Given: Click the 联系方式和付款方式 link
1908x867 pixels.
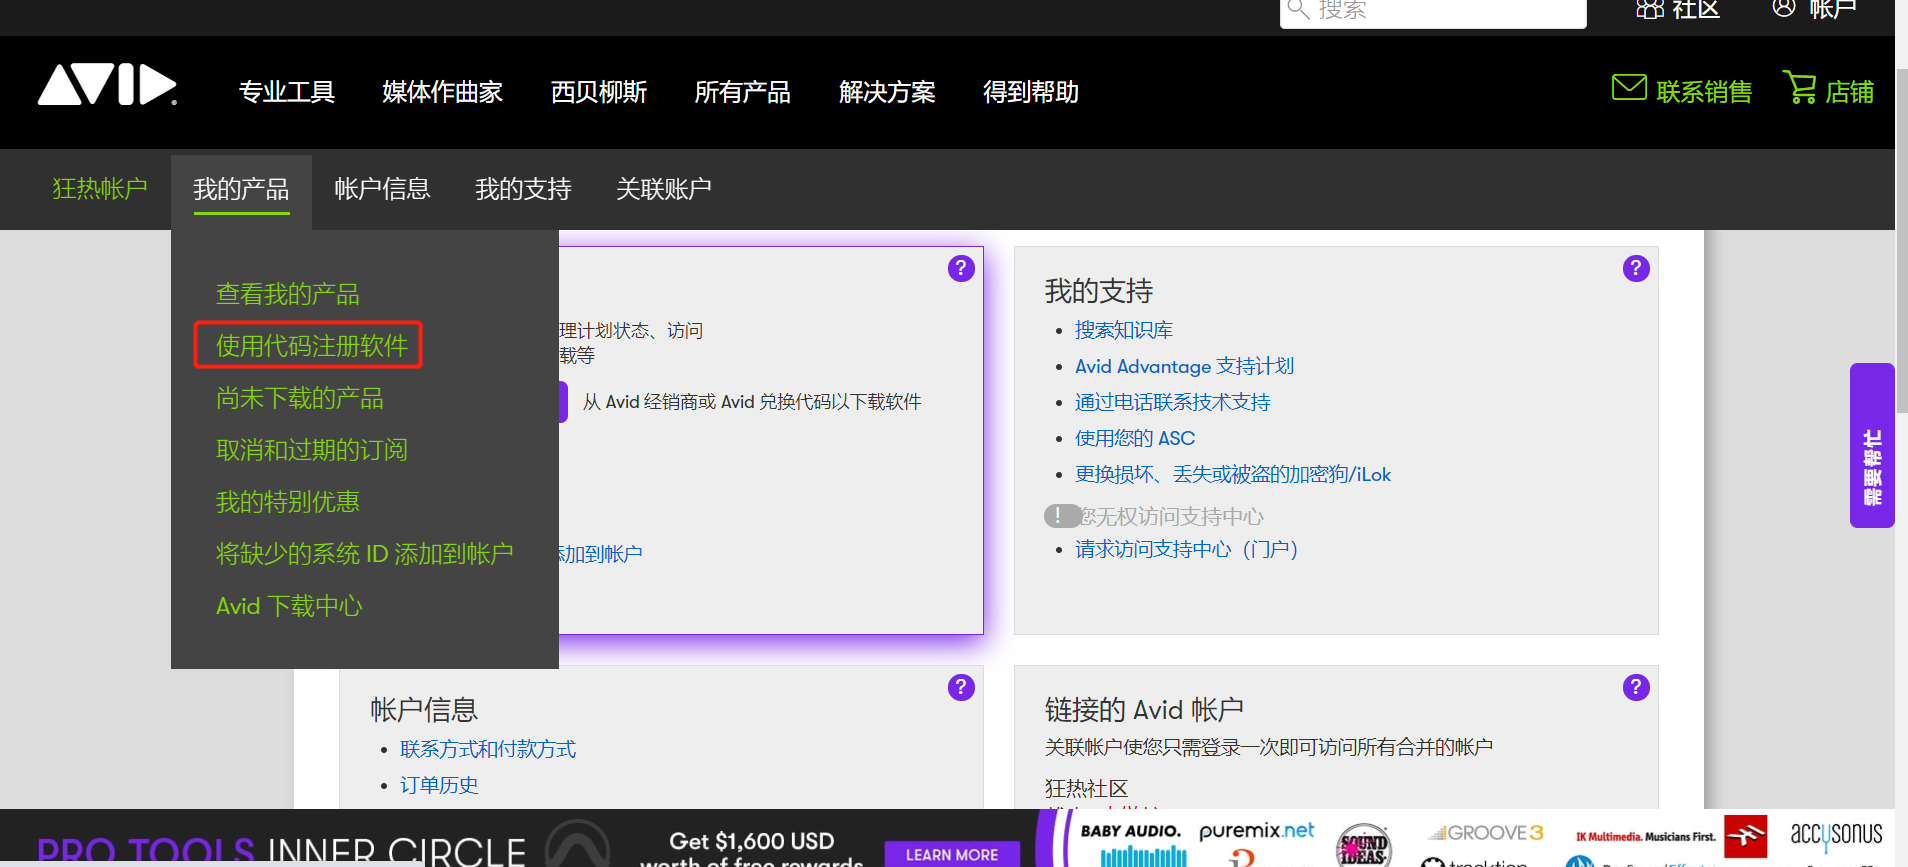Looking at the screenshot, I should pos(488,749).
